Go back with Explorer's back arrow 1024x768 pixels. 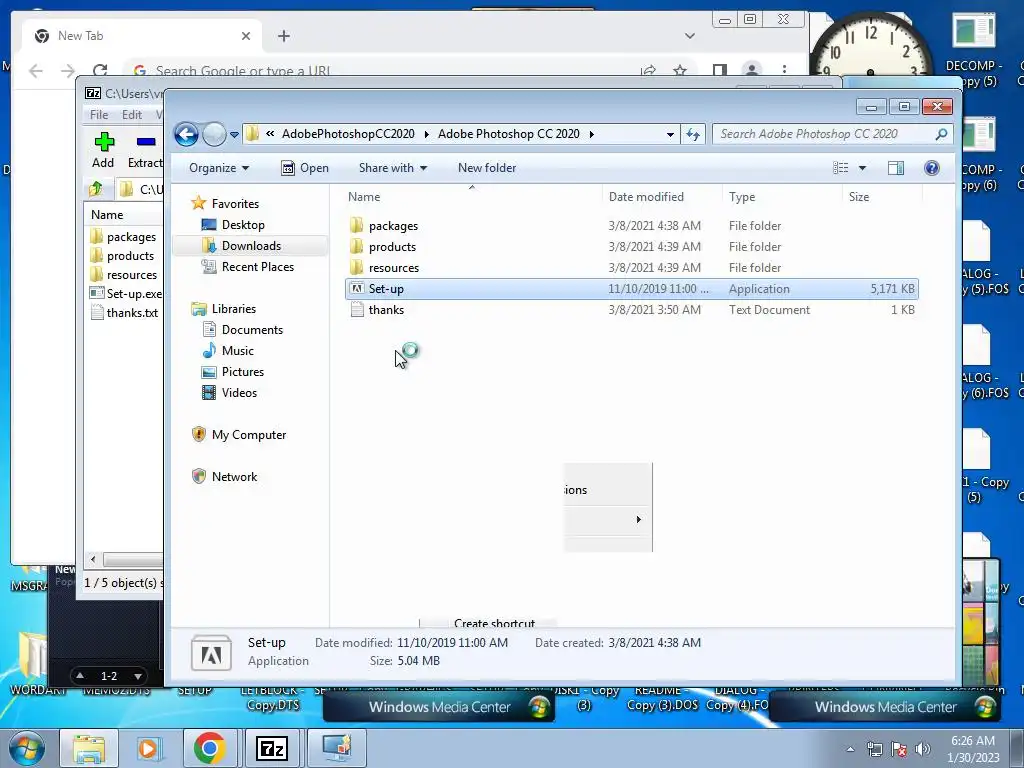[186, 135]
